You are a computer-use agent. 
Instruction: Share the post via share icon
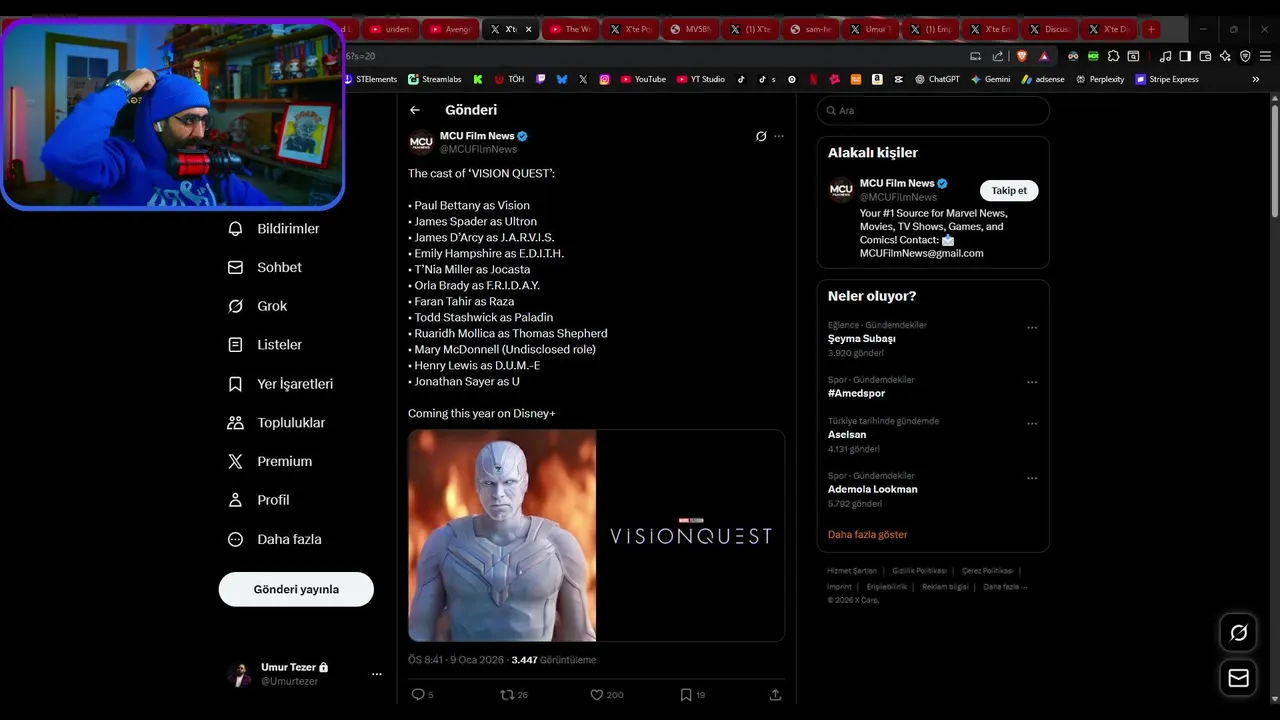coord(775,694)
